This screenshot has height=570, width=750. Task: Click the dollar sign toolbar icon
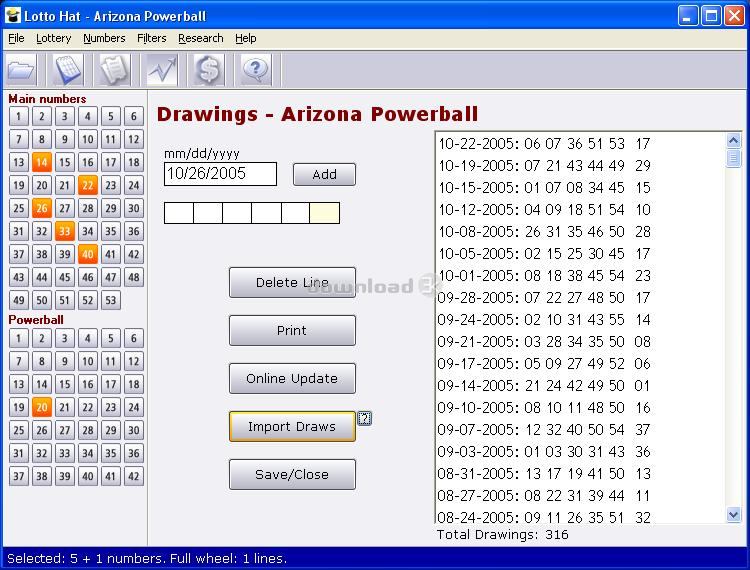209,70
